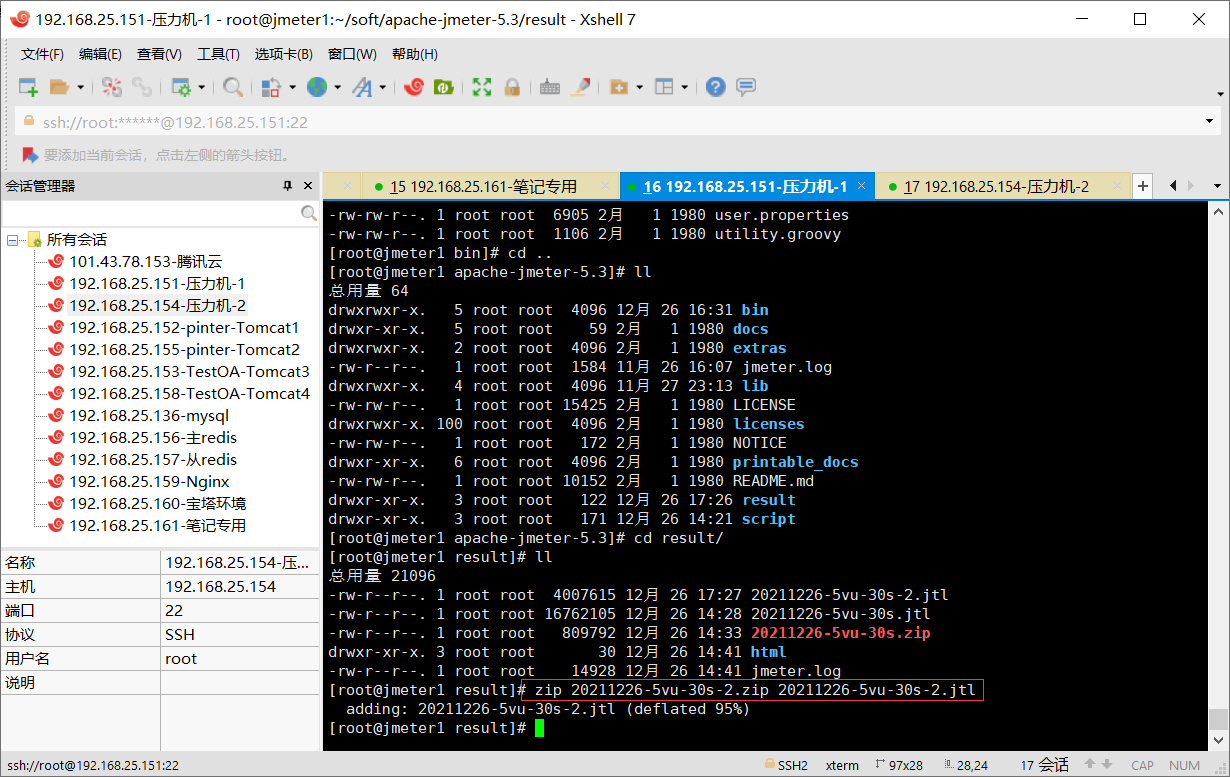1230x777 pixels.
Task: Collapse the 所有会话 tree node
Action: 13,240
